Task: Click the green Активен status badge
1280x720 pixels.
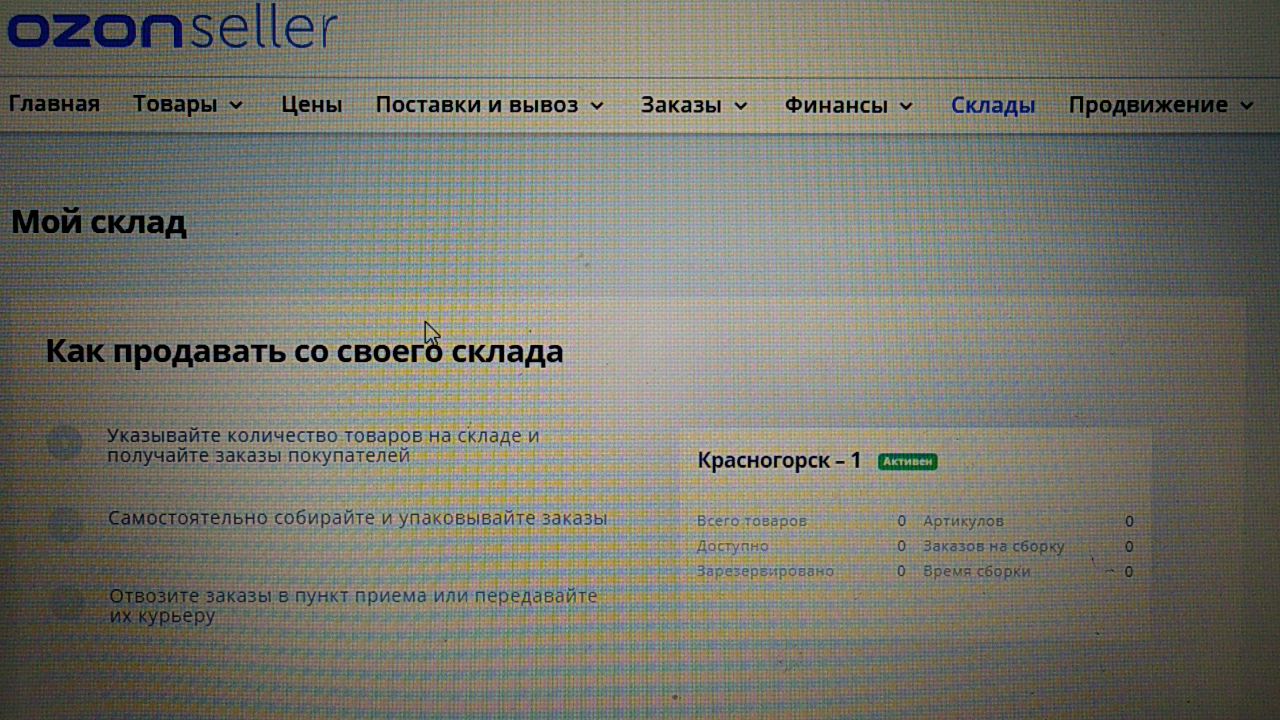Action: [x=907, y=461]
